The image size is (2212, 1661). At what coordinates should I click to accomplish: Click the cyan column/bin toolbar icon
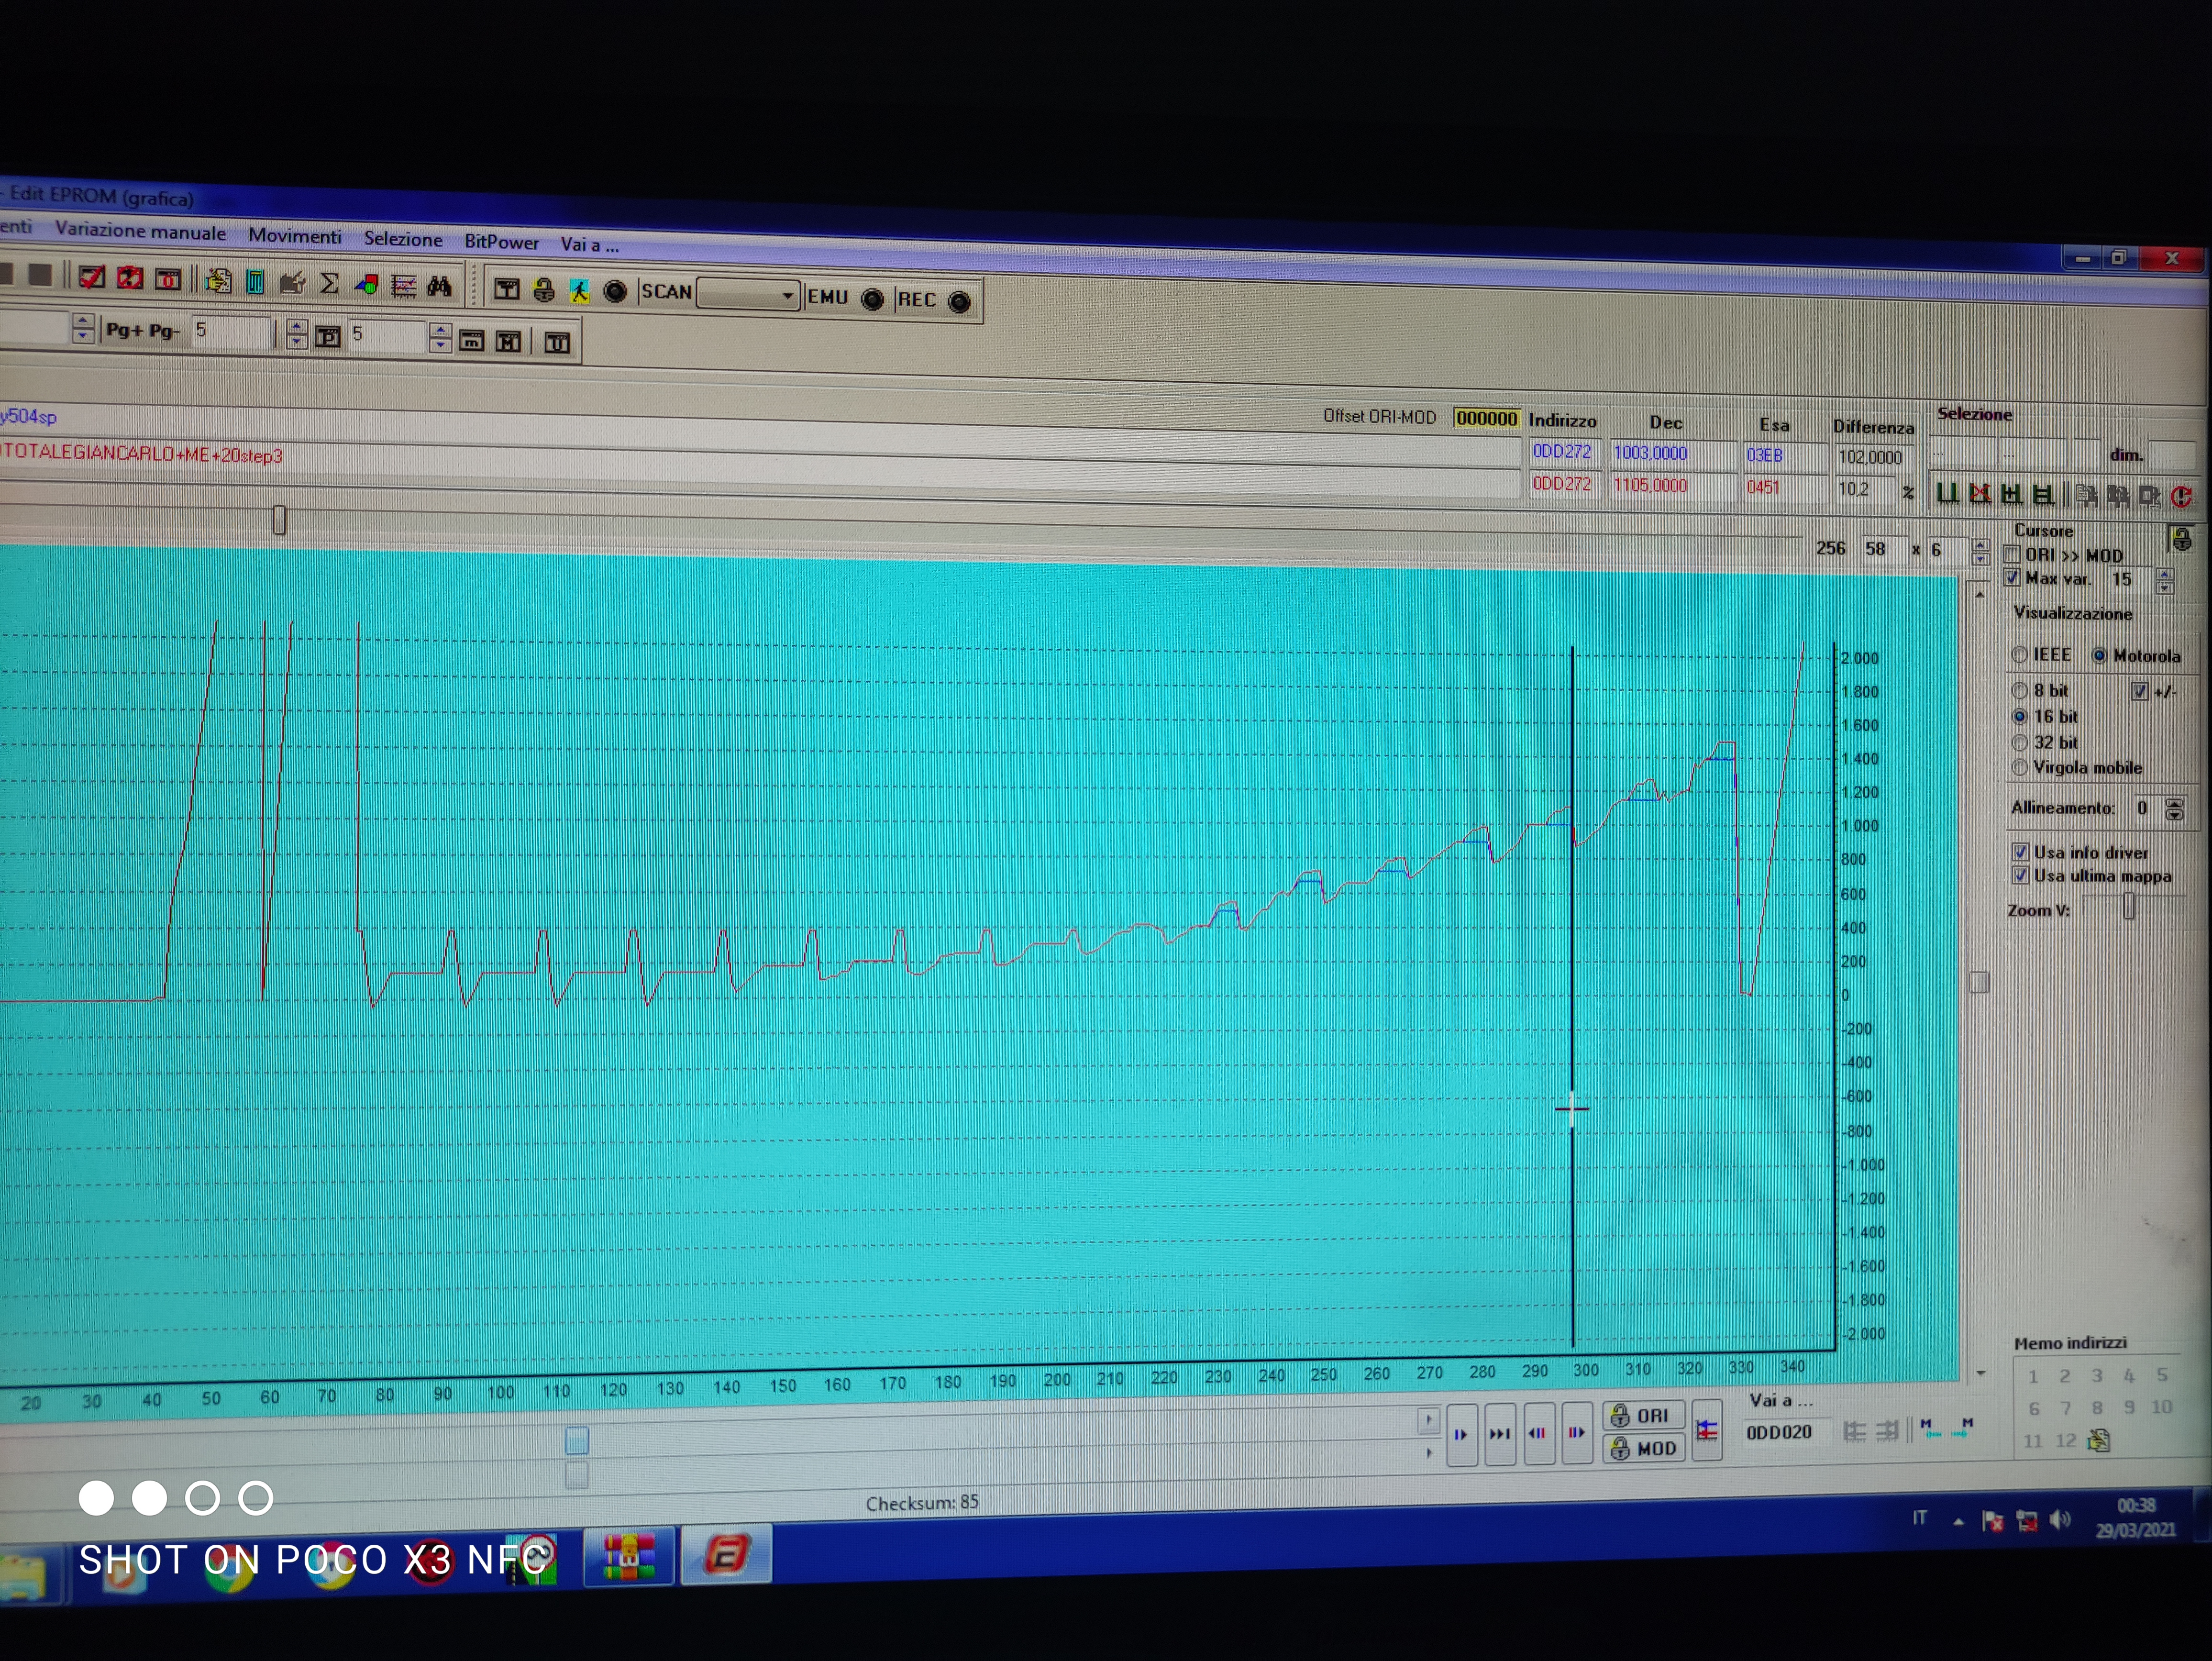(255, 282)
